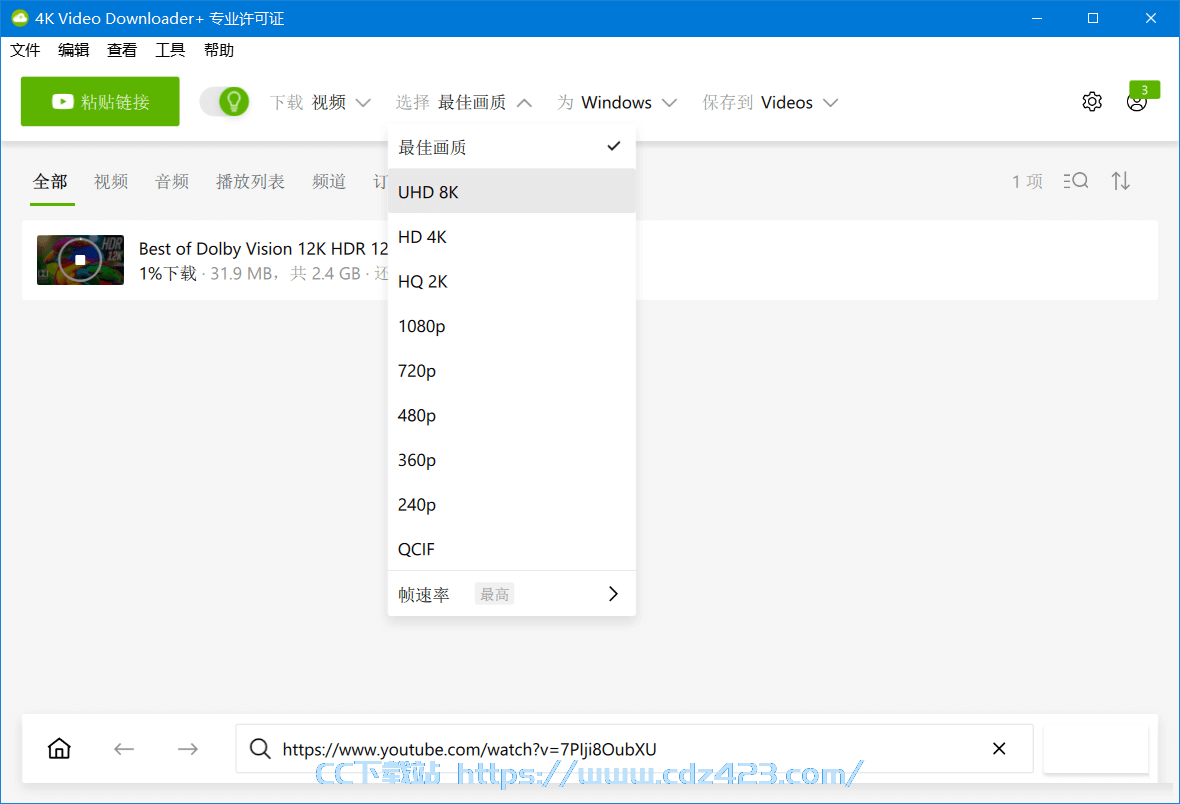Open the 帮助 menu
The width and height of the screenshot is (1180, 804).
(x=219, y=50)
